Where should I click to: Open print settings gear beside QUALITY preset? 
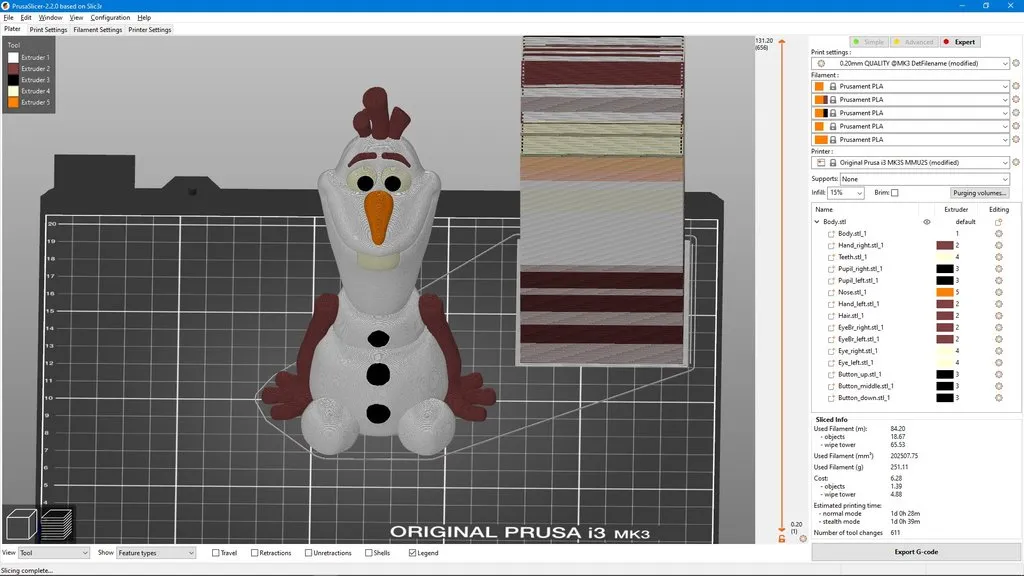1016,63
